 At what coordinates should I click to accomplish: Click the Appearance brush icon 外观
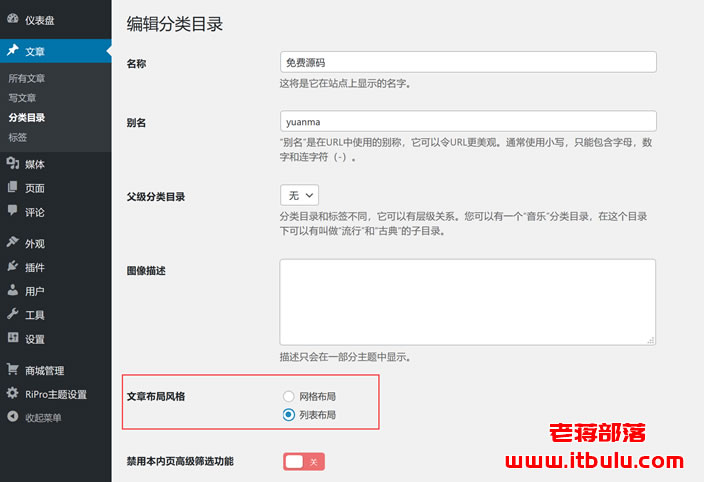pyautogui.click(x=13, y=242)
